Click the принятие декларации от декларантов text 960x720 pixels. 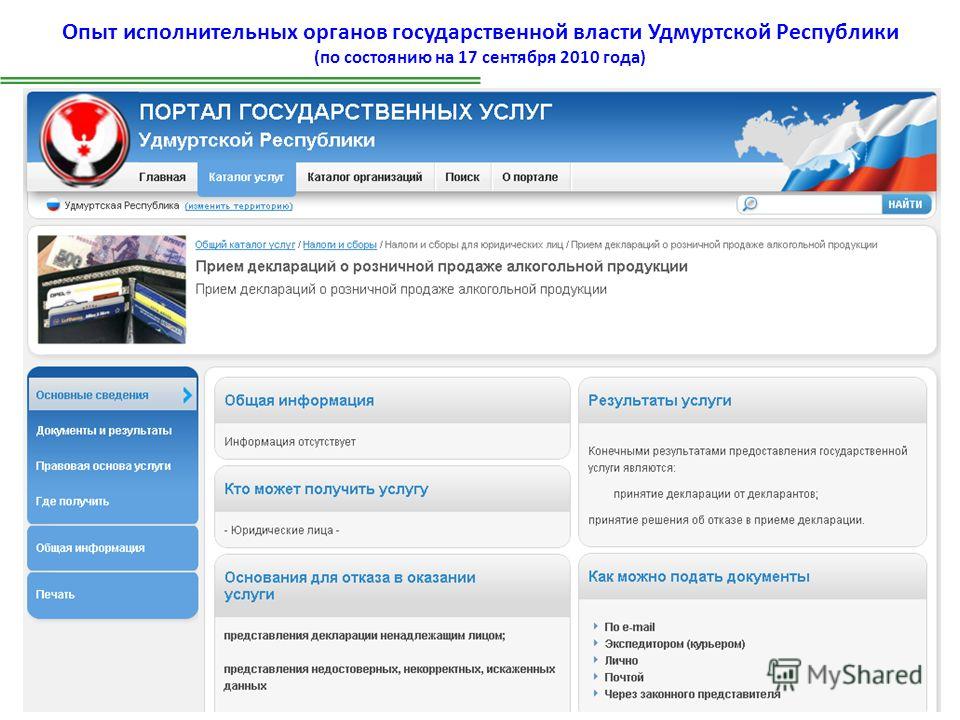coord(716,494)
